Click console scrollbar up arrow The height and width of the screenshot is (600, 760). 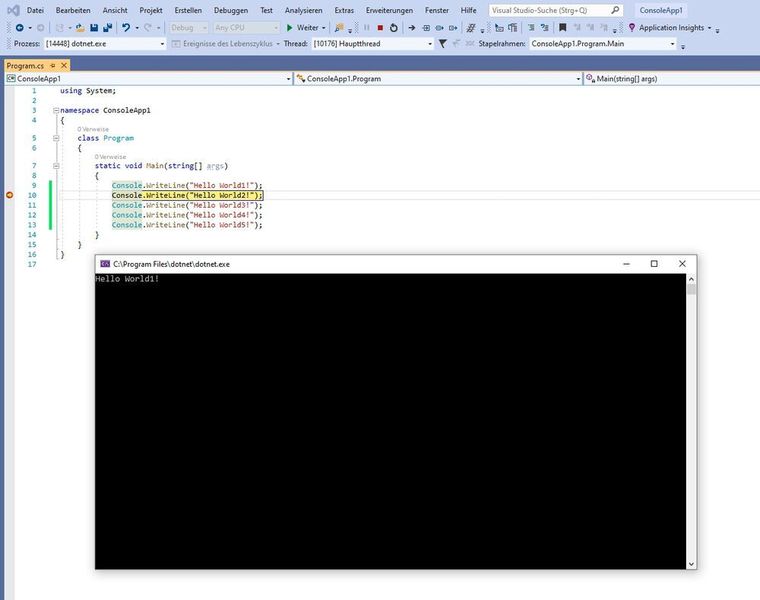[691, 279]
